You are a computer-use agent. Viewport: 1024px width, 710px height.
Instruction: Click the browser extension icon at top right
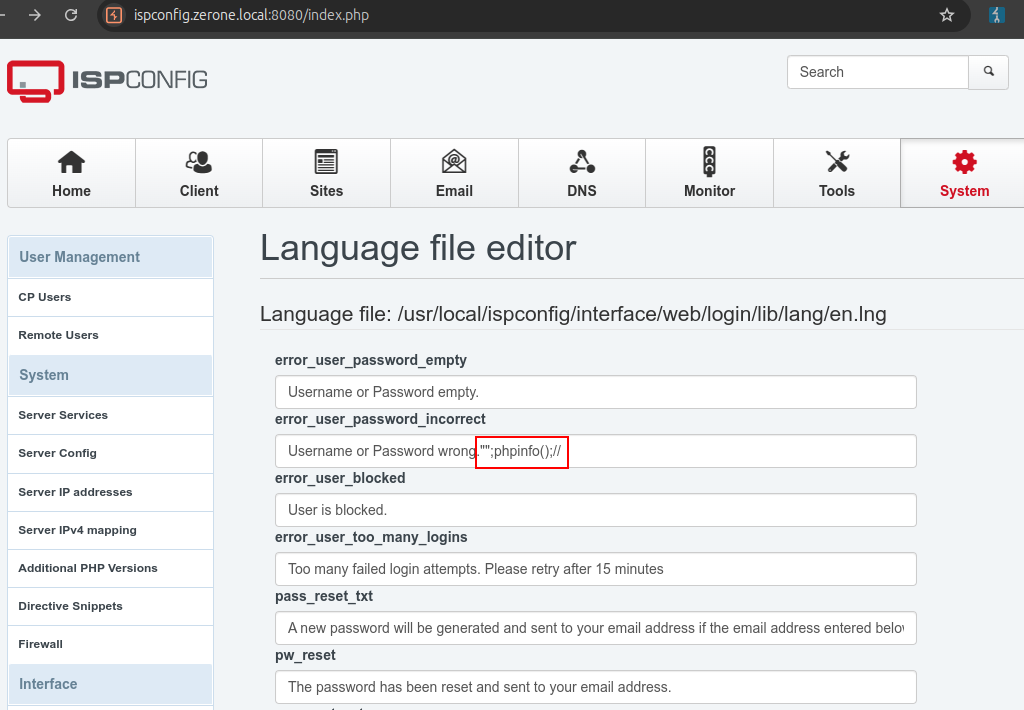997,15
